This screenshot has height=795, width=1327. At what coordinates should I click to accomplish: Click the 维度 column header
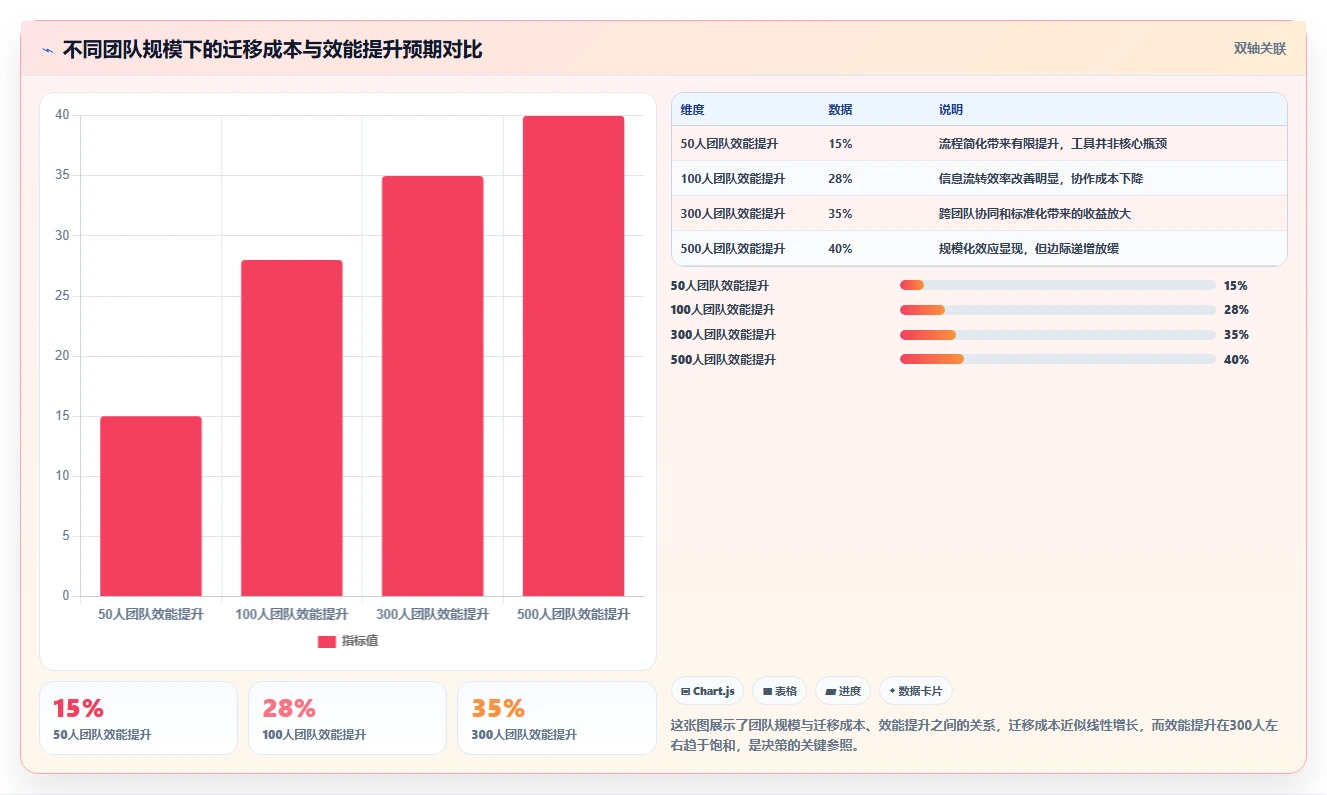692,110
